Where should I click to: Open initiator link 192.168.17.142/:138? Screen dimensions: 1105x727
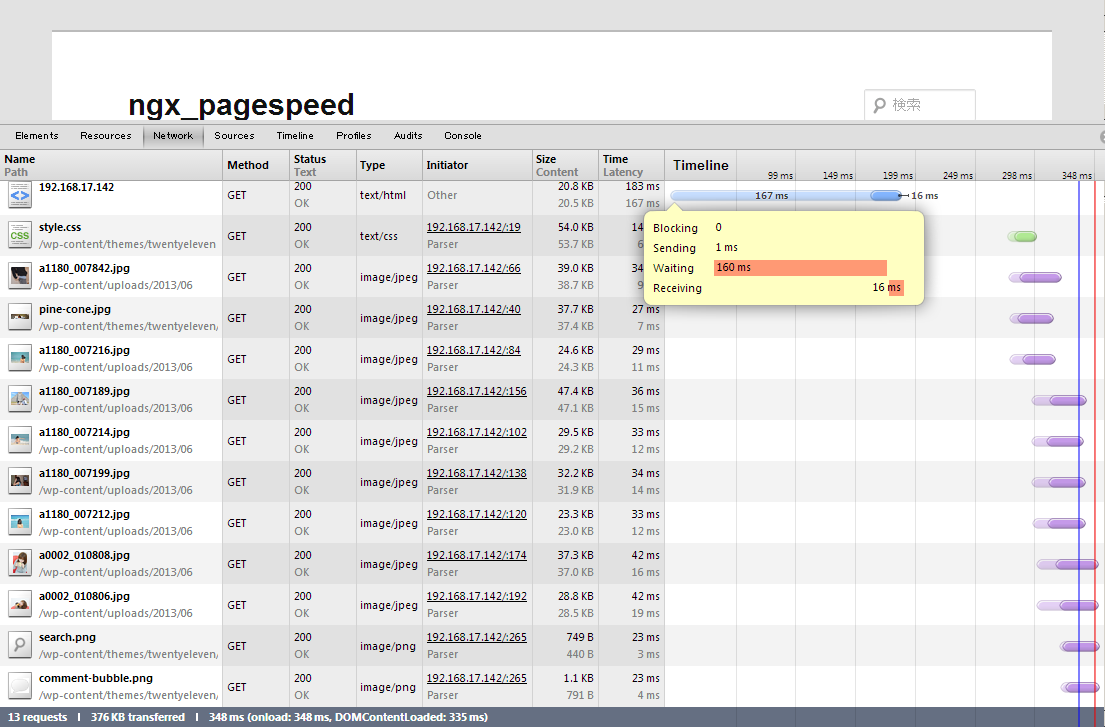click(476, 473)
